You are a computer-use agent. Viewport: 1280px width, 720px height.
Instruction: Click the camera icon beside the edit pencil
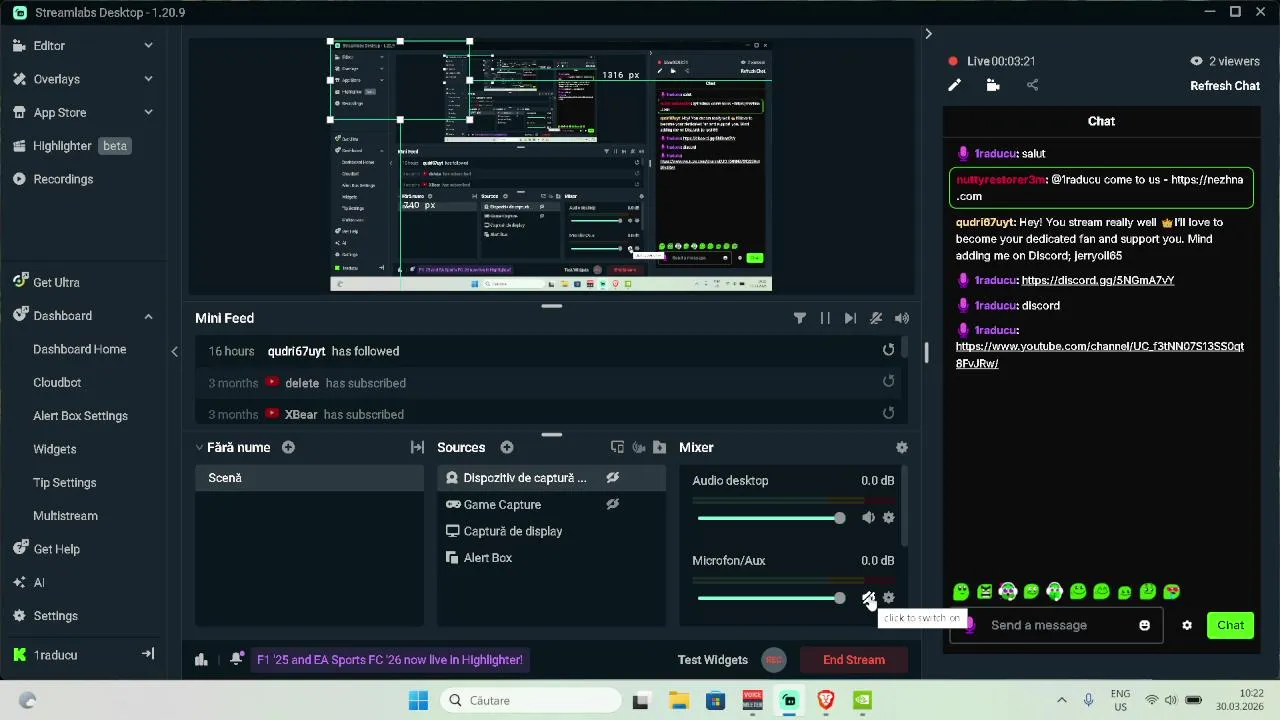point(993,86)
